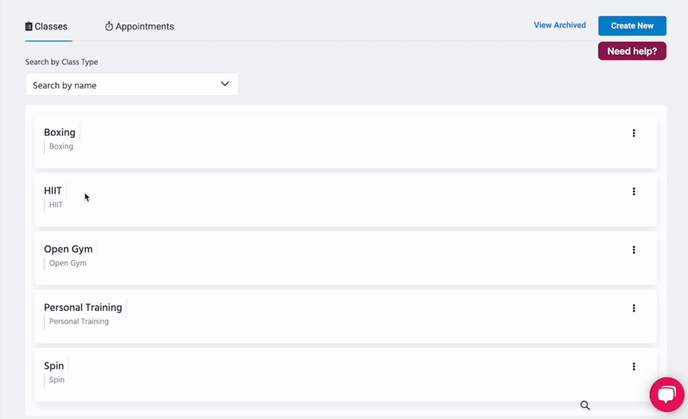Click the Create New button
688x419 pixels.
[632, 26]
